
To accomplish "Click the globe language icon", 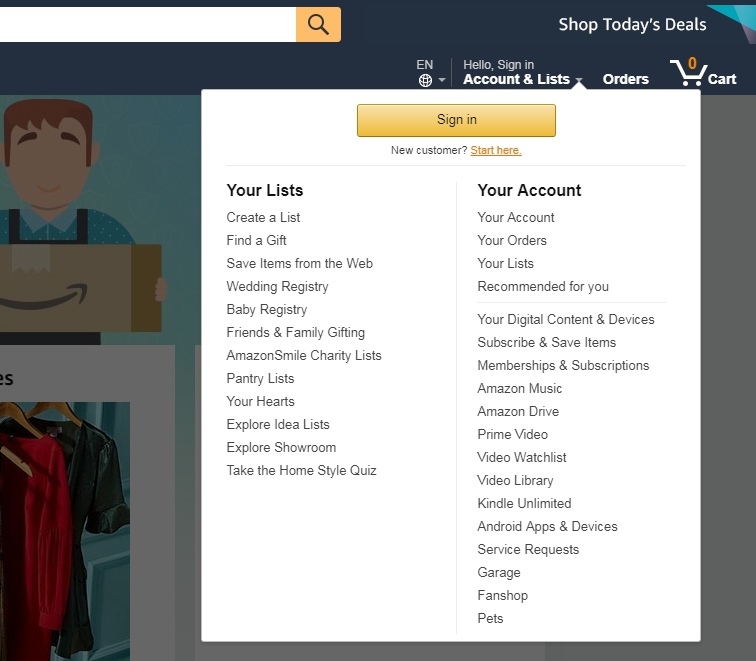I will point(425,81).
